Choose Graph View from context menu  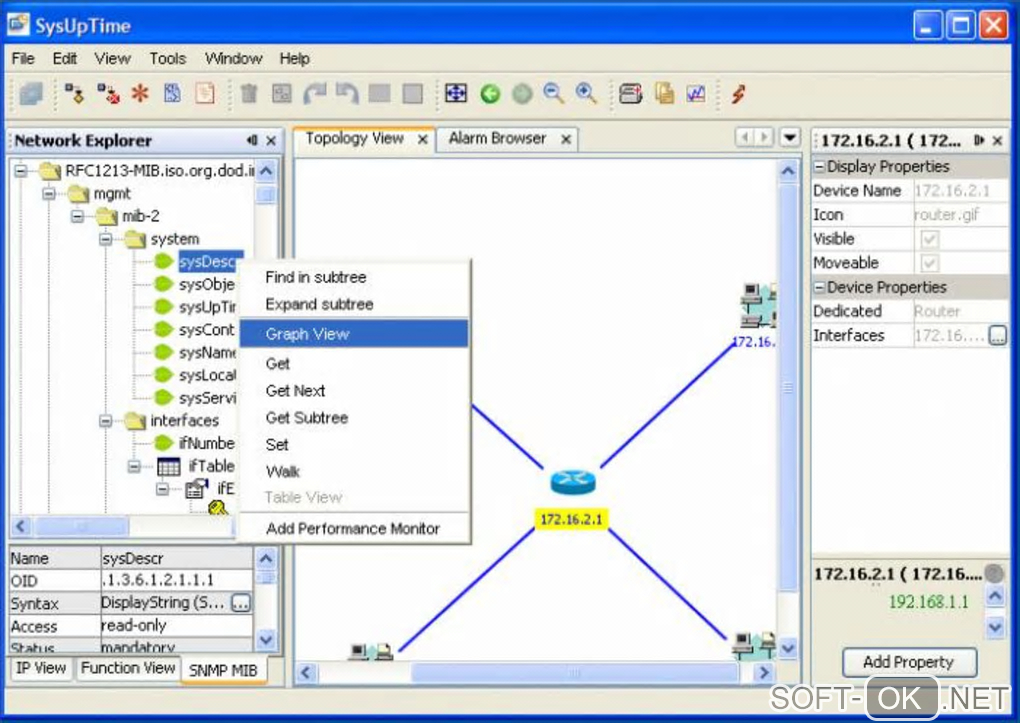(354, 334)
